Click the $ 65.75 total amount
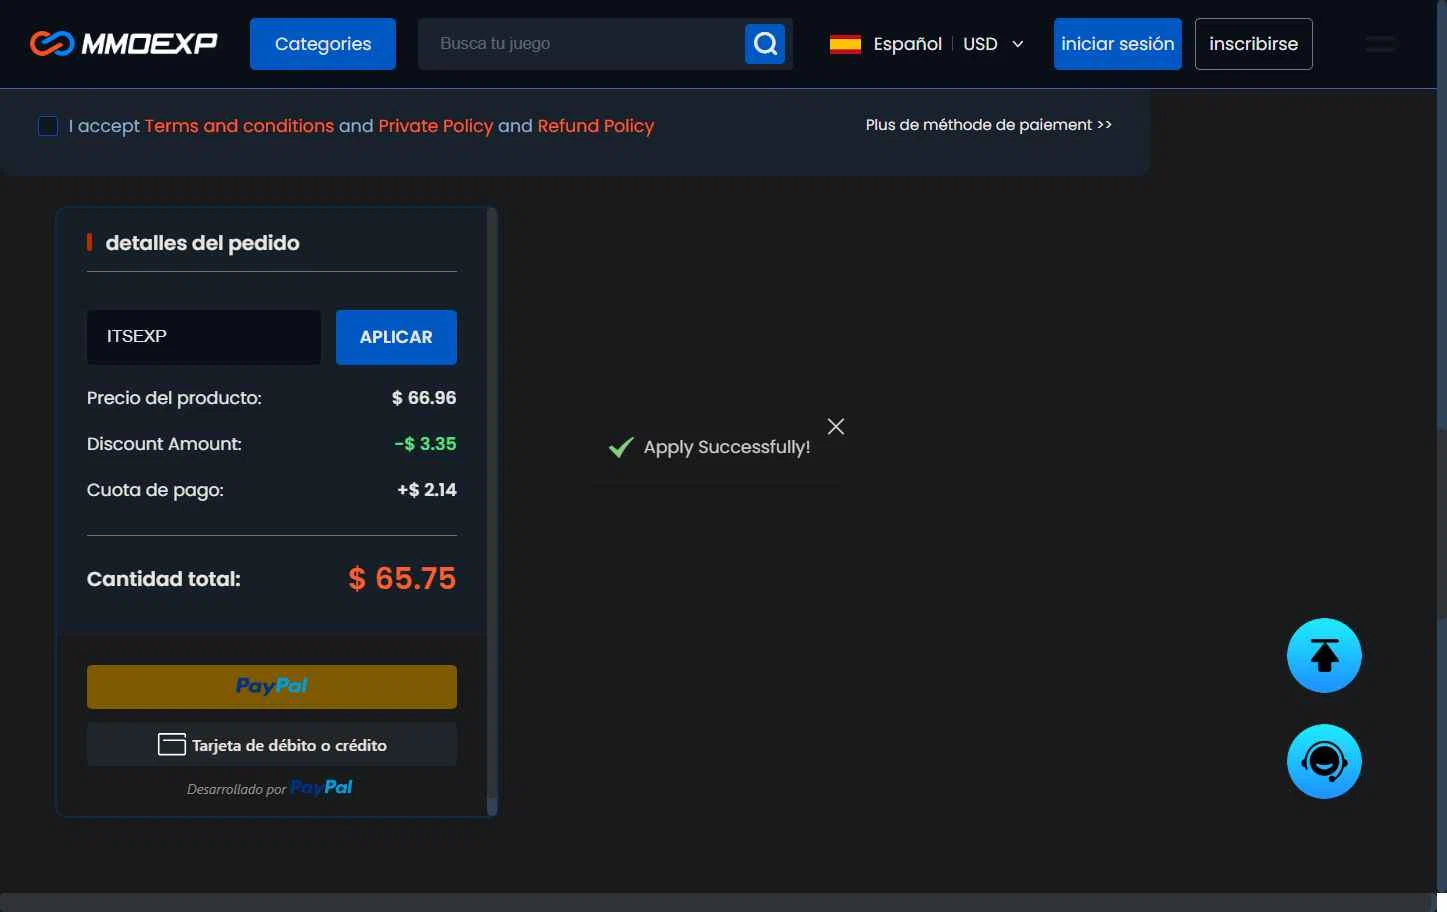The image size is (1447, 912). pos(402,578)
